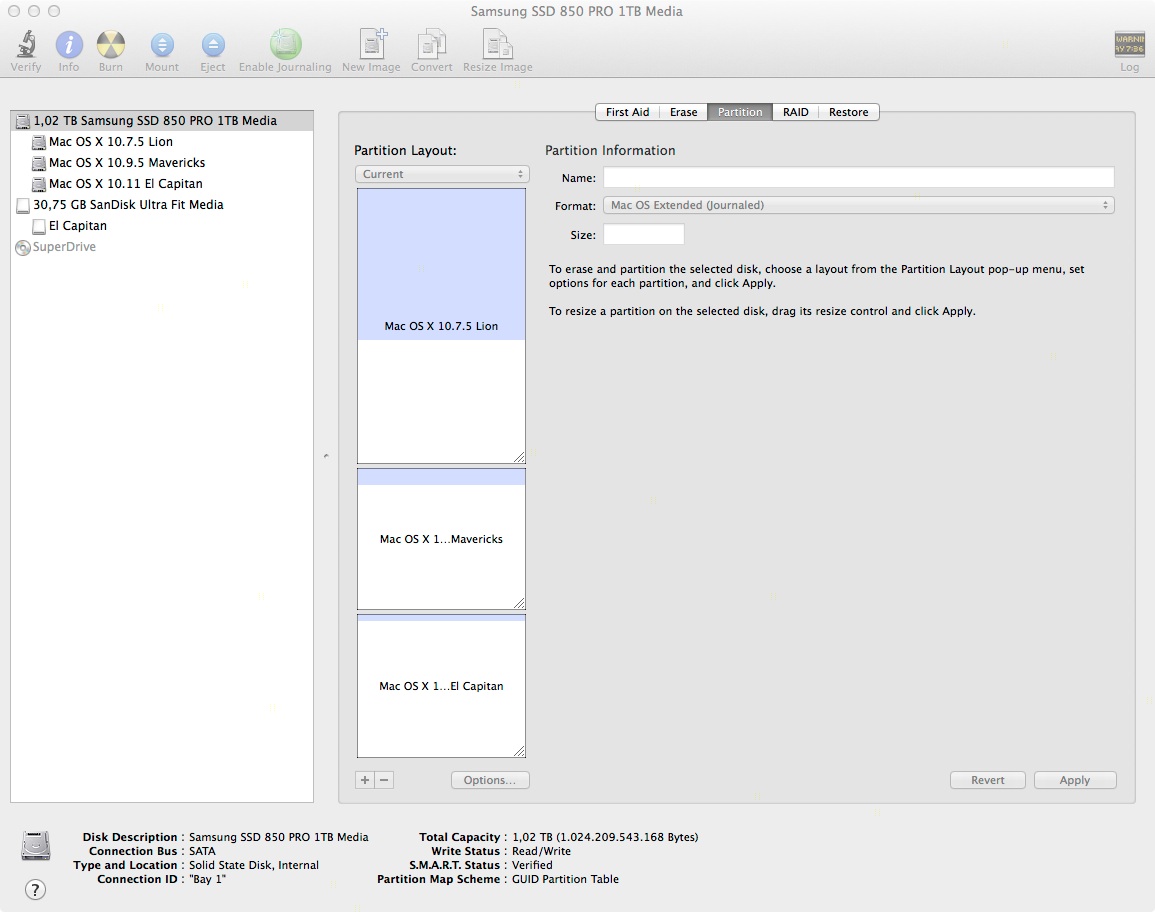Click the resize handle of the El Capitan partition

point(519,751)
